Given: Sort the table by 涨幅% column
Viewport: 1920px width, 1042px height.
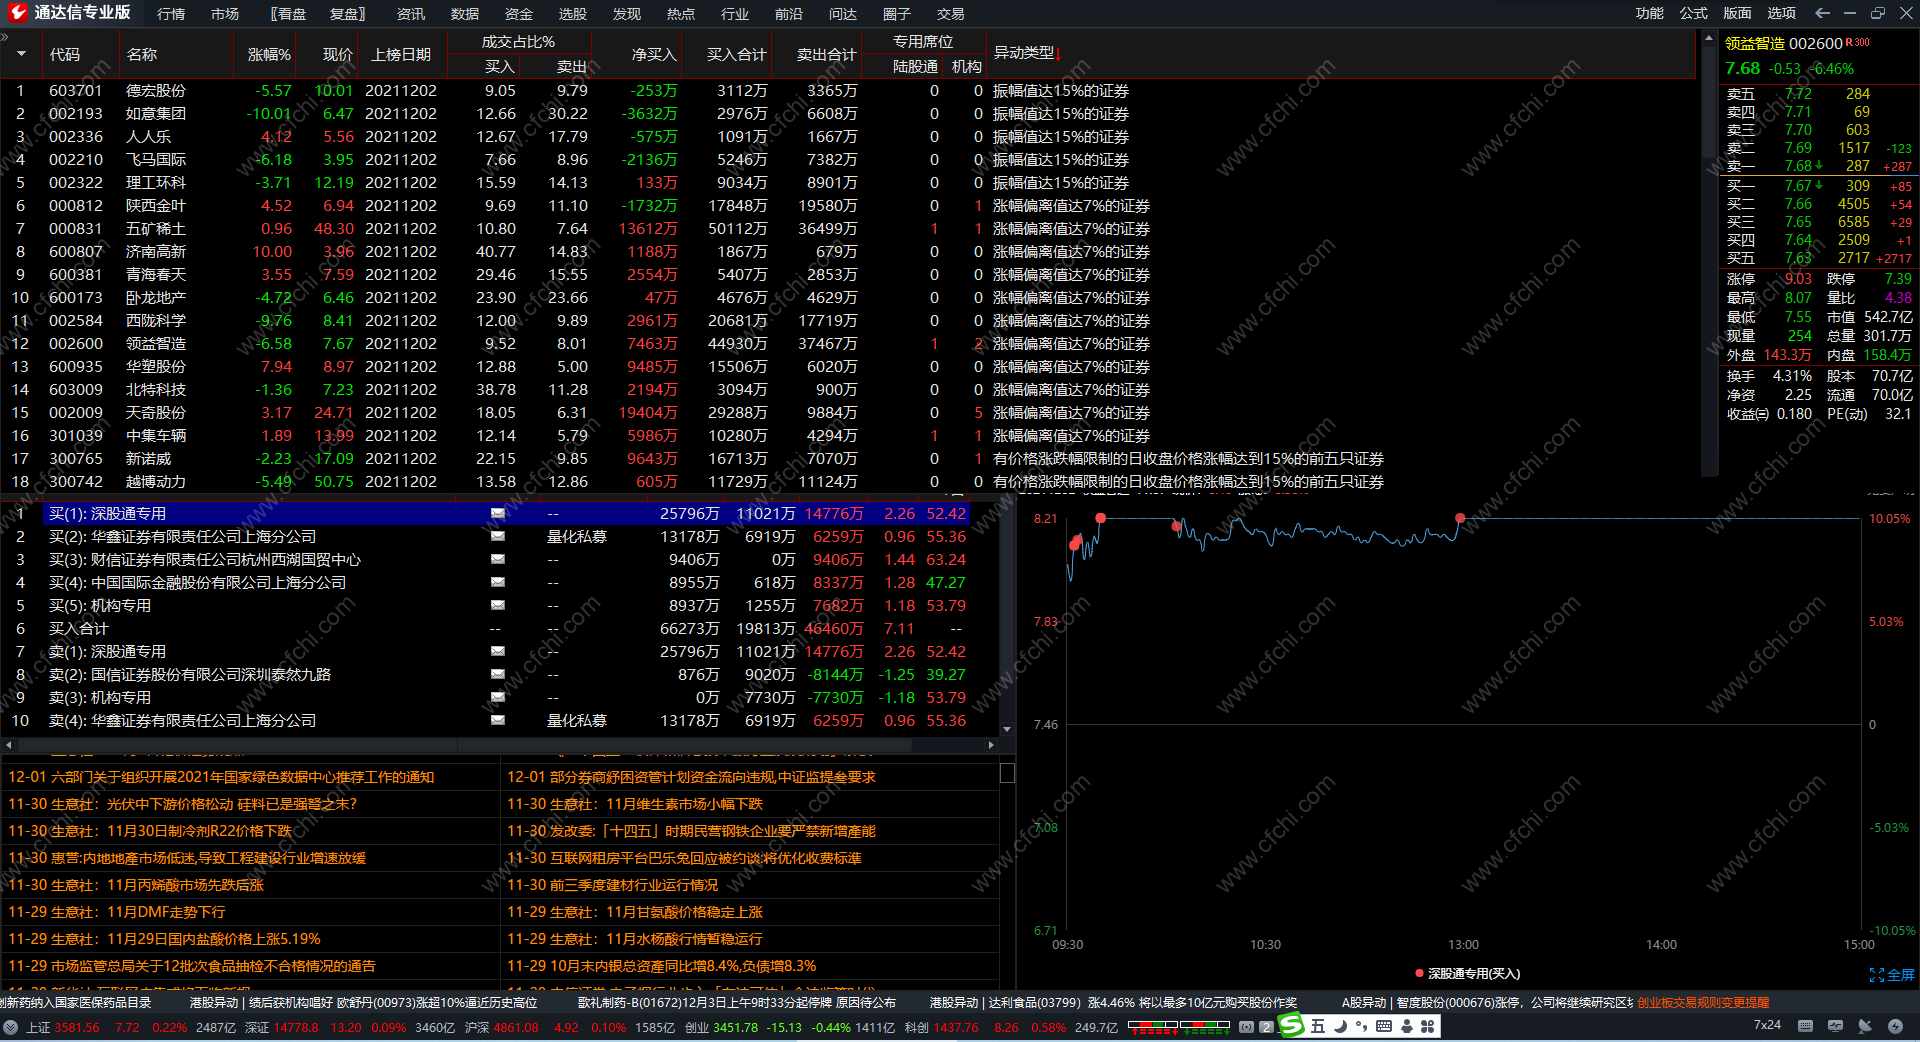Looking at the screenshot, I should coord(269,54).
